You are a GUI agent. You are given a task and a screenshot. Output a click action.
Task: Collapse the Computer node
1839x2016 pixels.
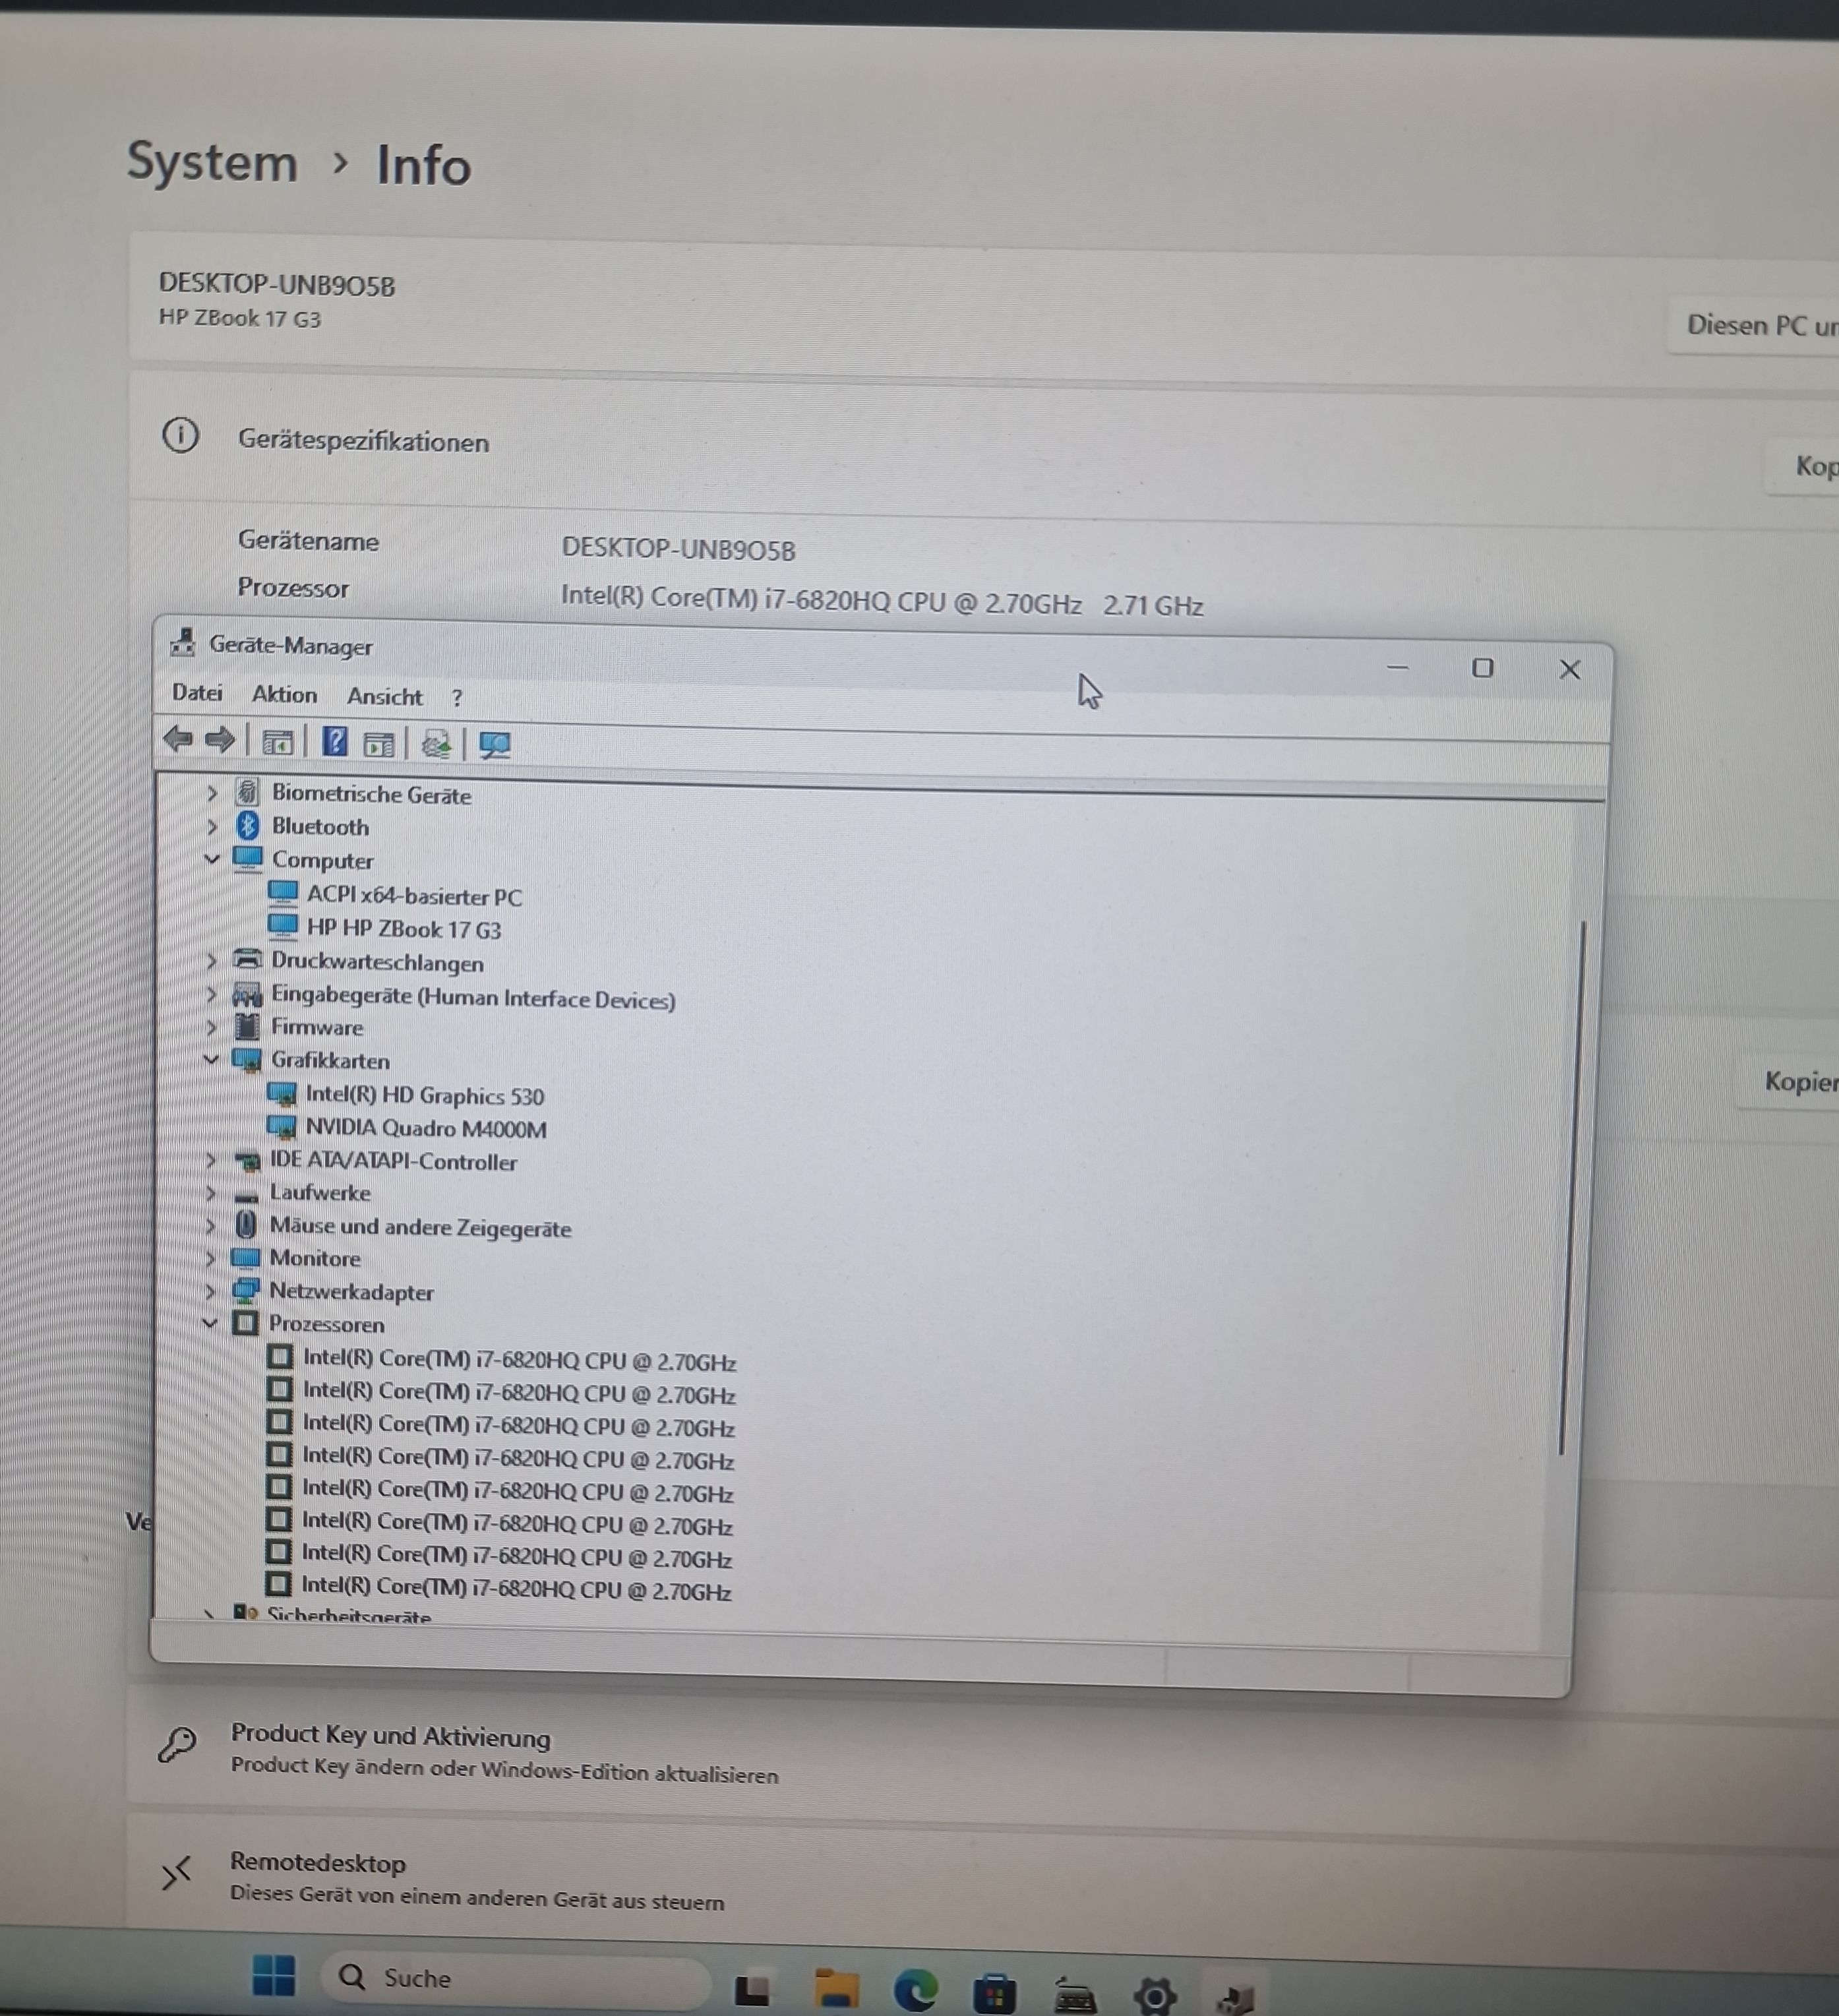click(x=211, y=859)
